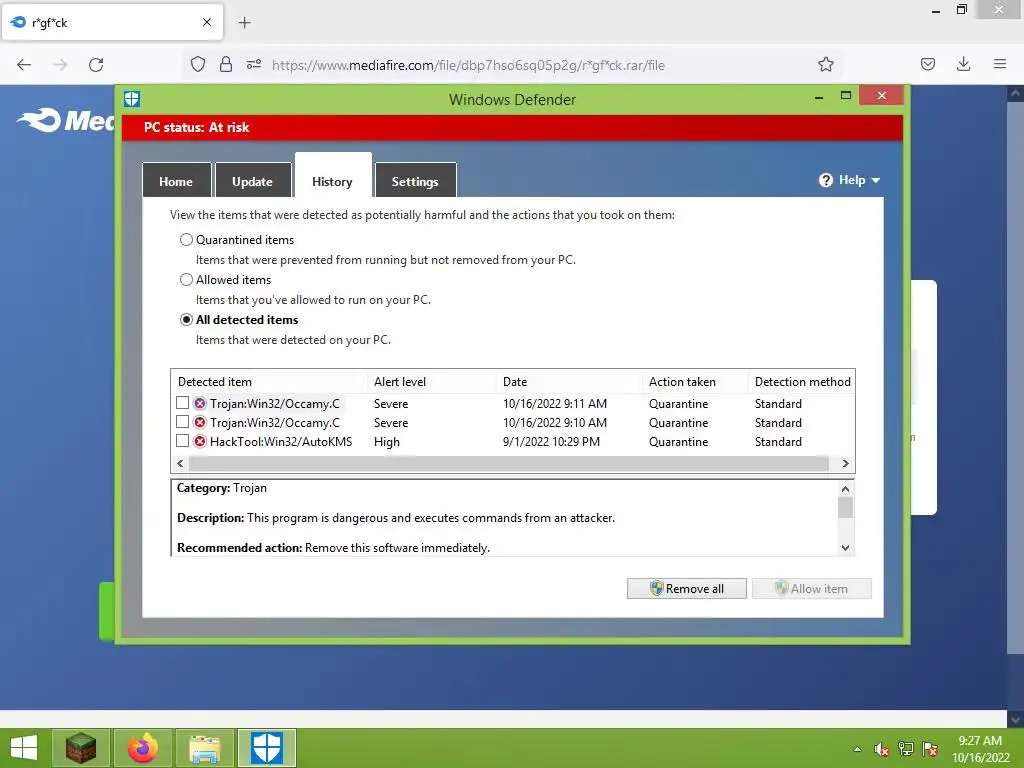The image size is (1024, 768).
Task: Sort by Action taken column header
Action: tap(695, 382)
